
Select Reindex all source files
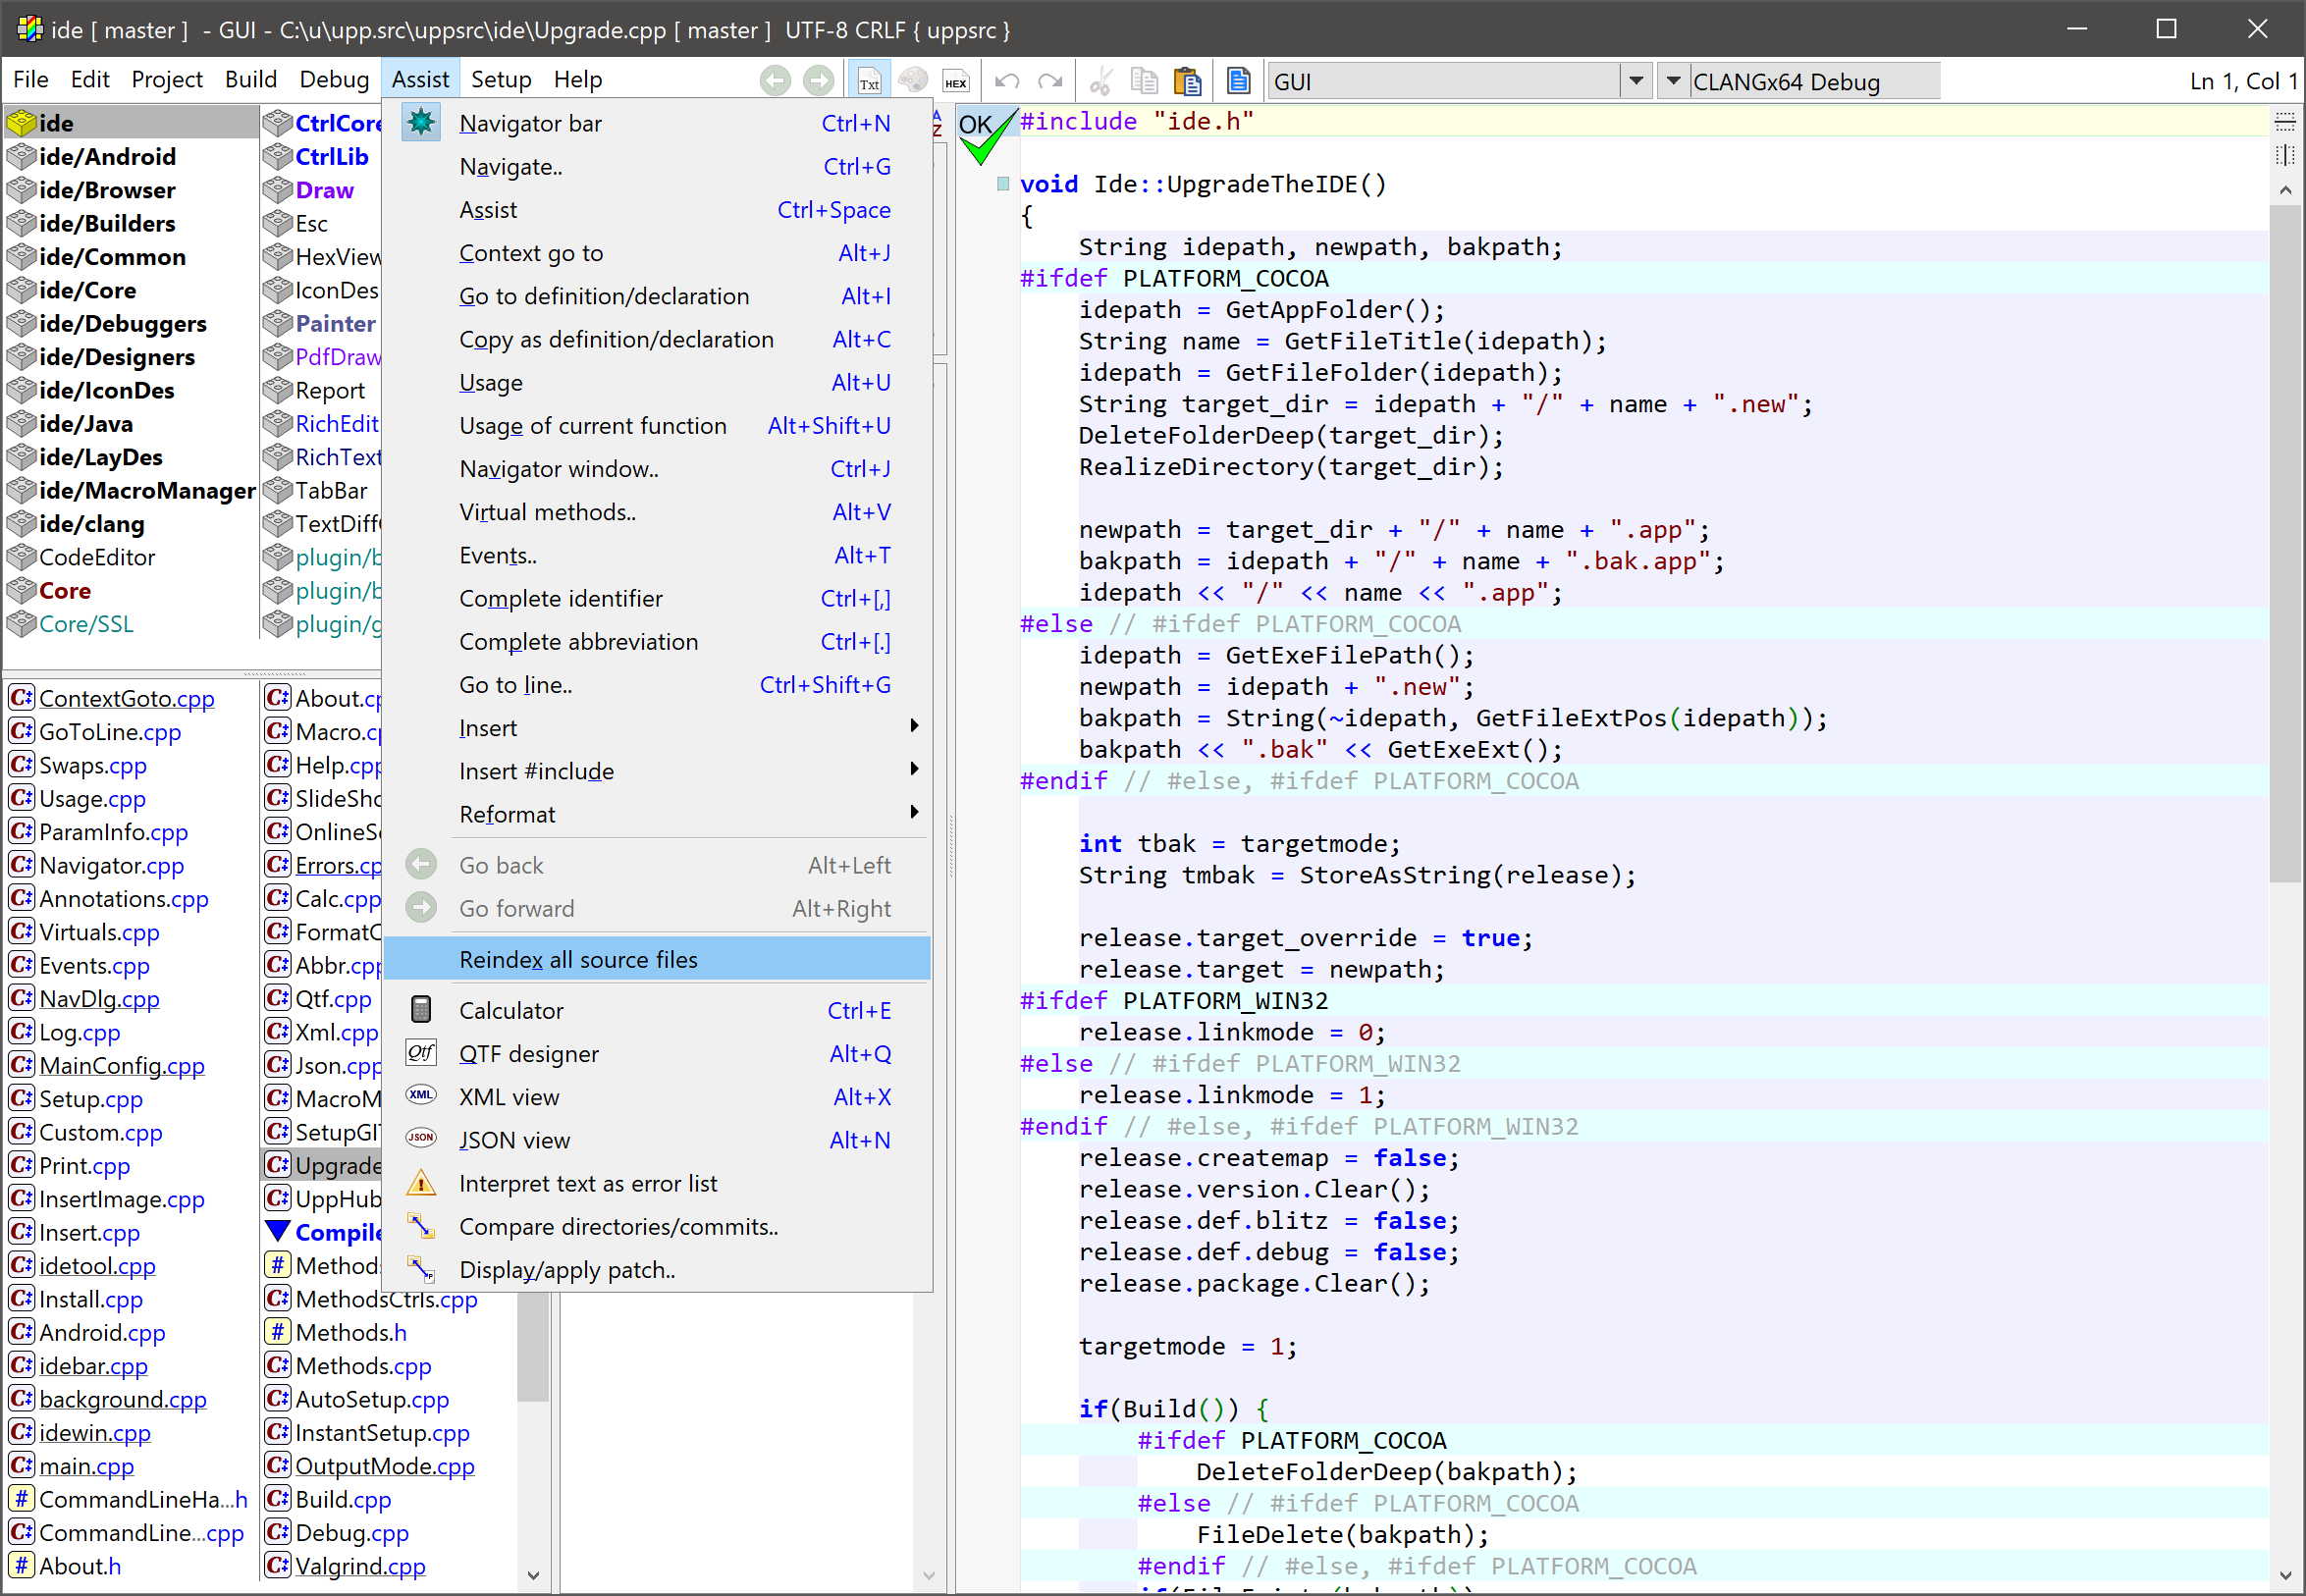tap(578, 959)
